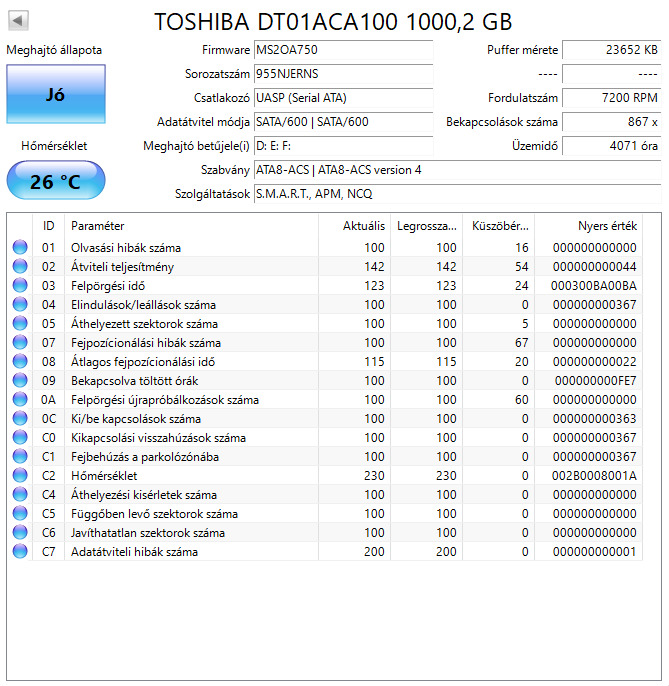
Task: Click status orb for ID 0C row
Action: pyautogui.click(x=20, y=418)
